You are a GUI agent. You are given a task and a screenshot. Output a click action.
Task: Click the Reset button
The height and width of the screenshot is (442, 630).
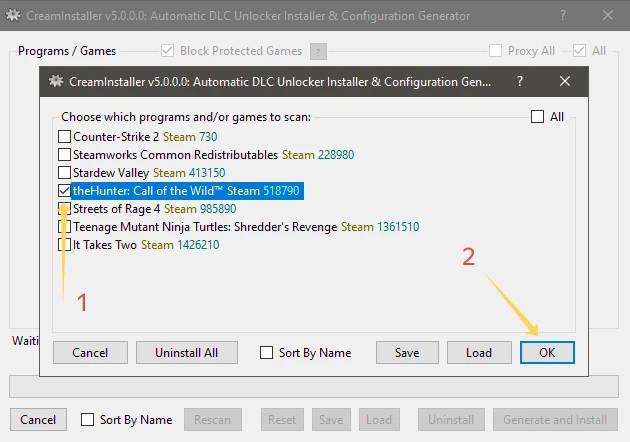(x=282, y=419)
